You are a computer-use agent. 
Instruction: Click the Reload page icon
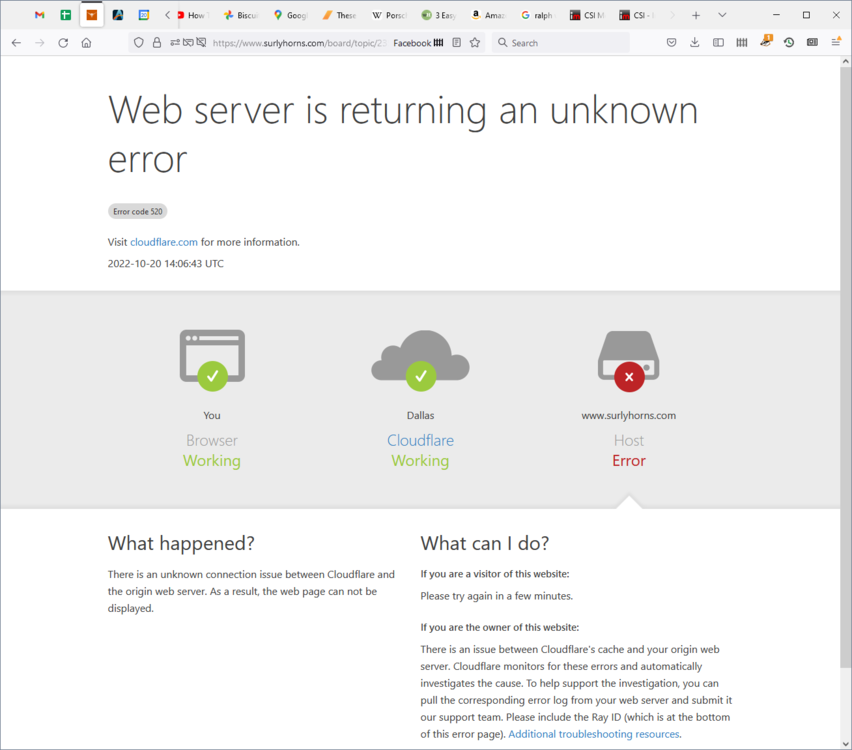[x=63, y=43]
